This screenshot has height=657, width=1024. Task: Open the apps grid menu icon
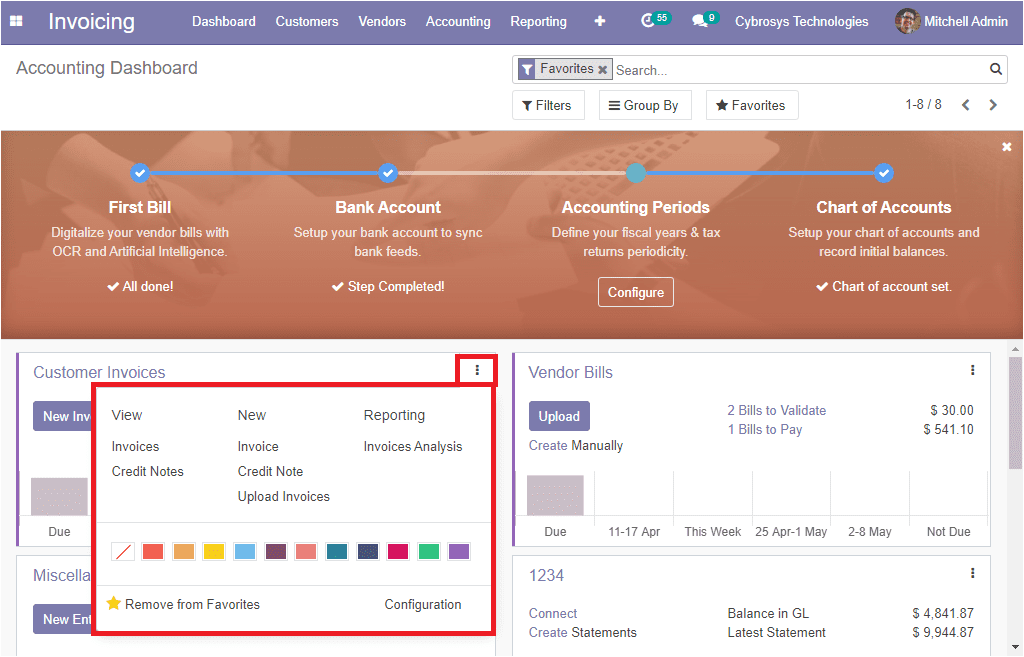click(x=16, y=21)
